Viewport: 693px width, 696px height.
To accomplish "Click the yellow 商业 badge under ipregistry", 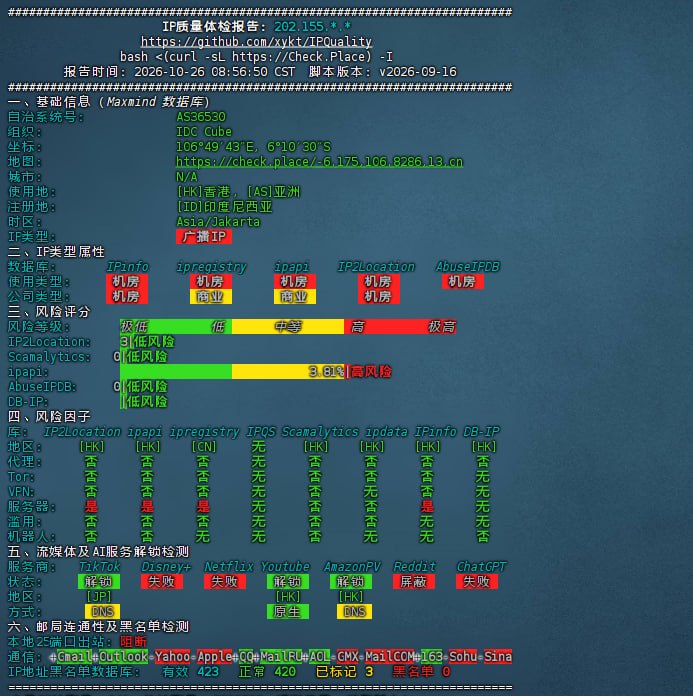I will point(210,297).
